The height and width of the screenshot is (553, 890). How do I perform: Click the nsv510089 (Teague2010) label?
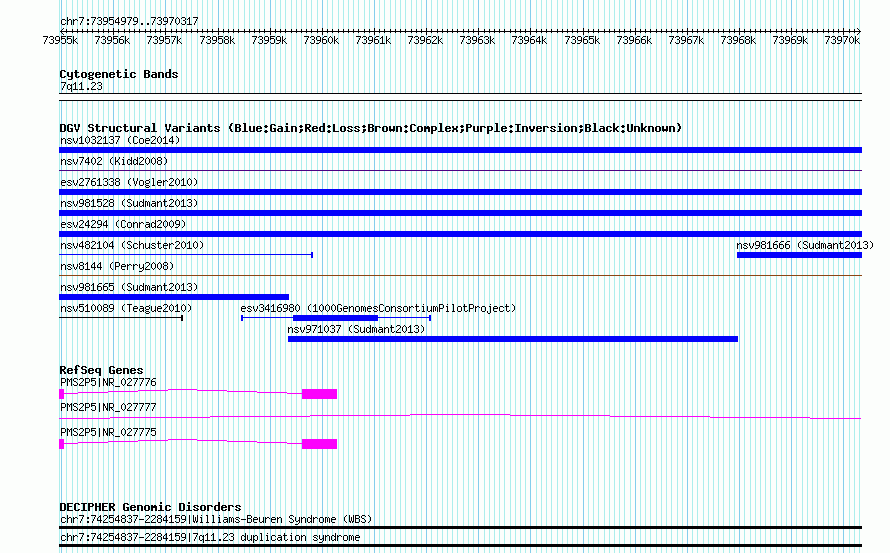point(126,308)
